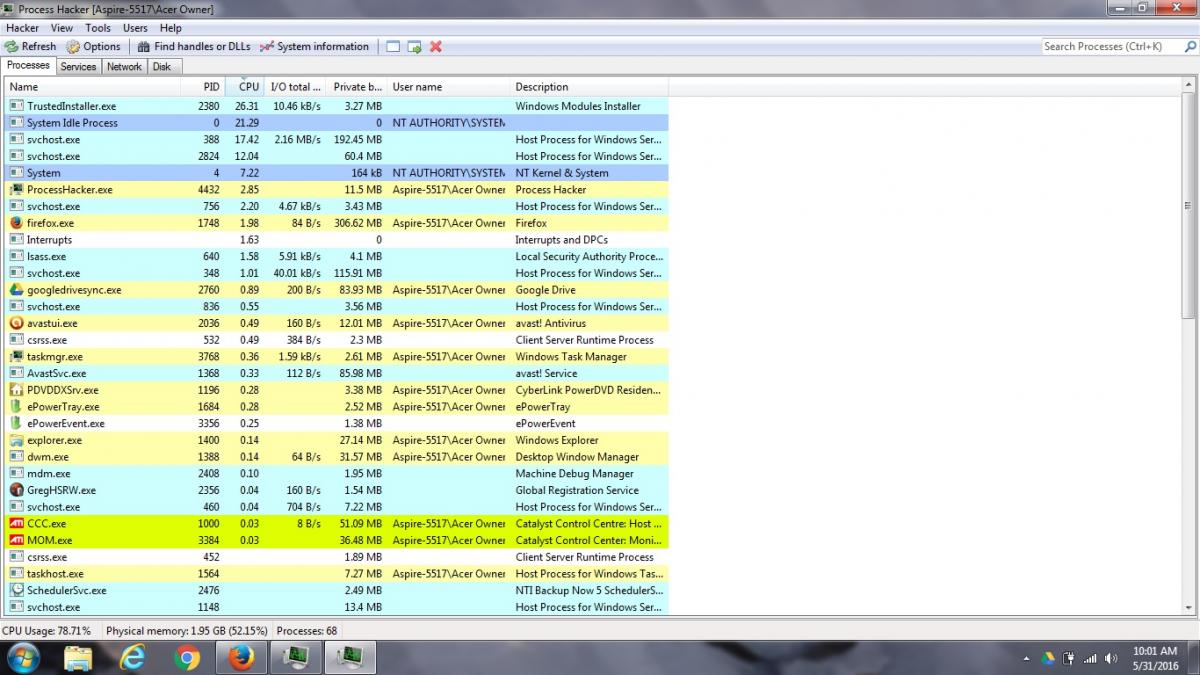Open the Hacker menu

point(23,28)
